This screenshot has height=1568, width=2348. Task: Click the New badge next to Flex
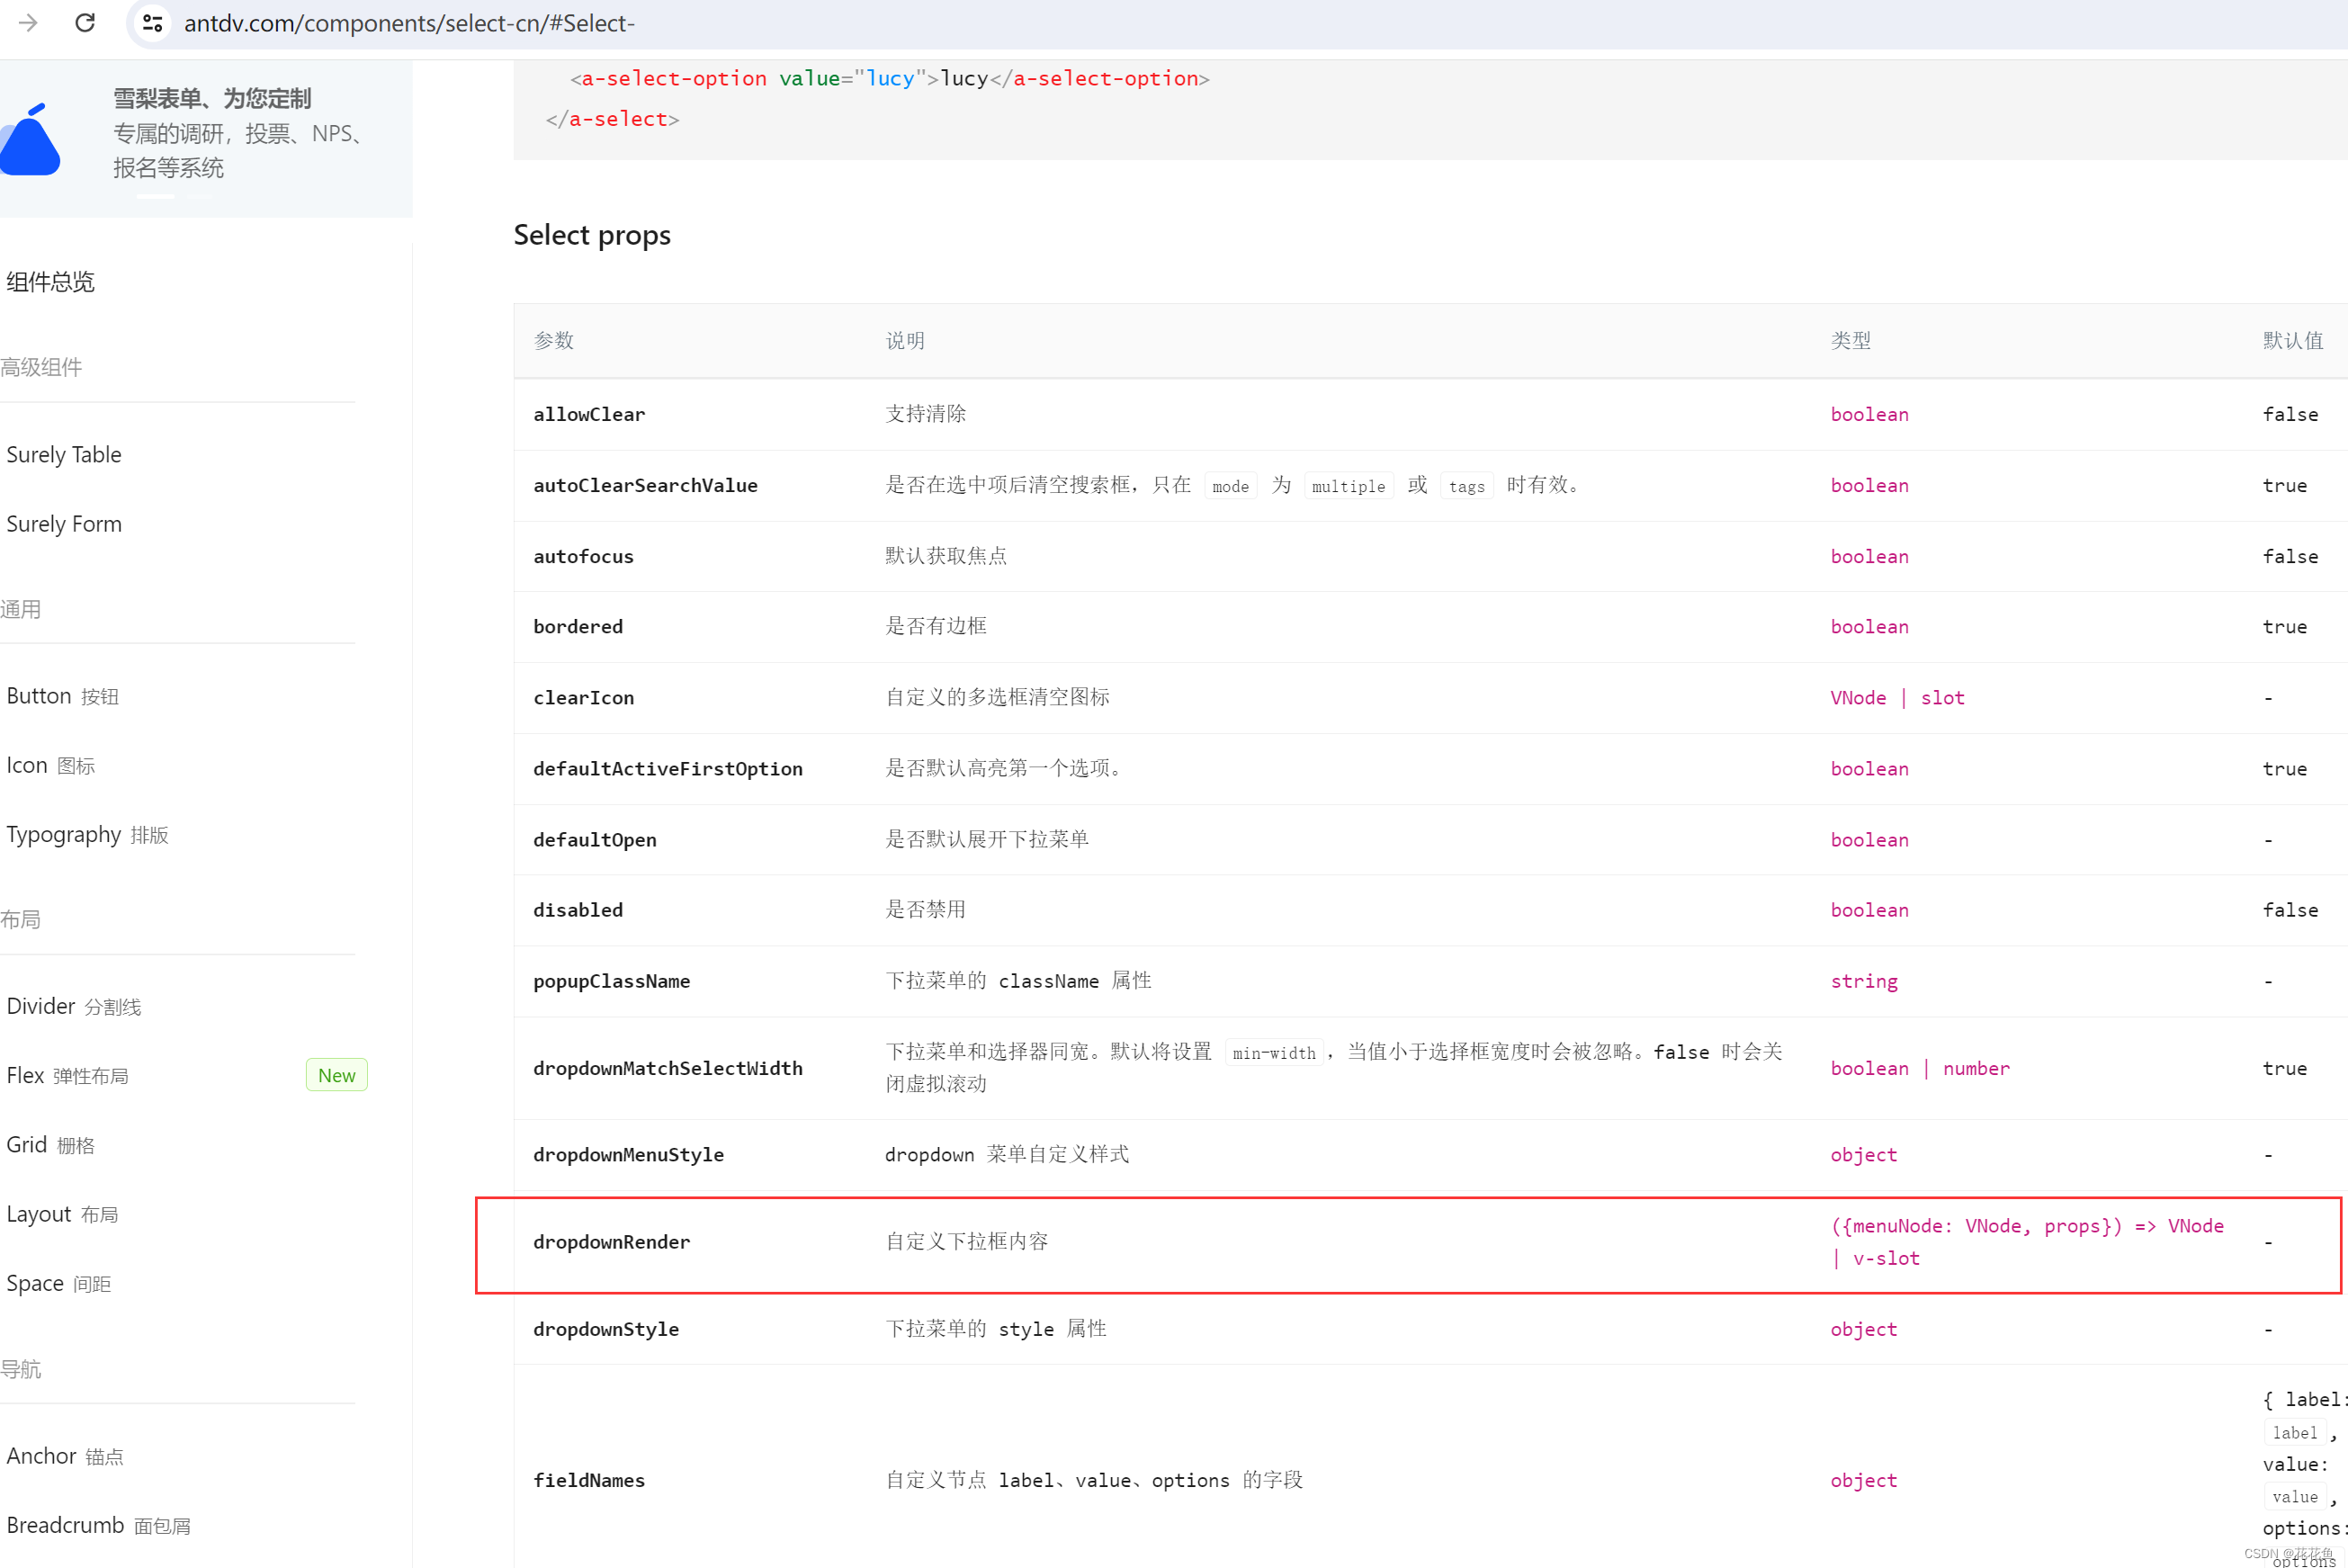click(x=336, y=1076)
